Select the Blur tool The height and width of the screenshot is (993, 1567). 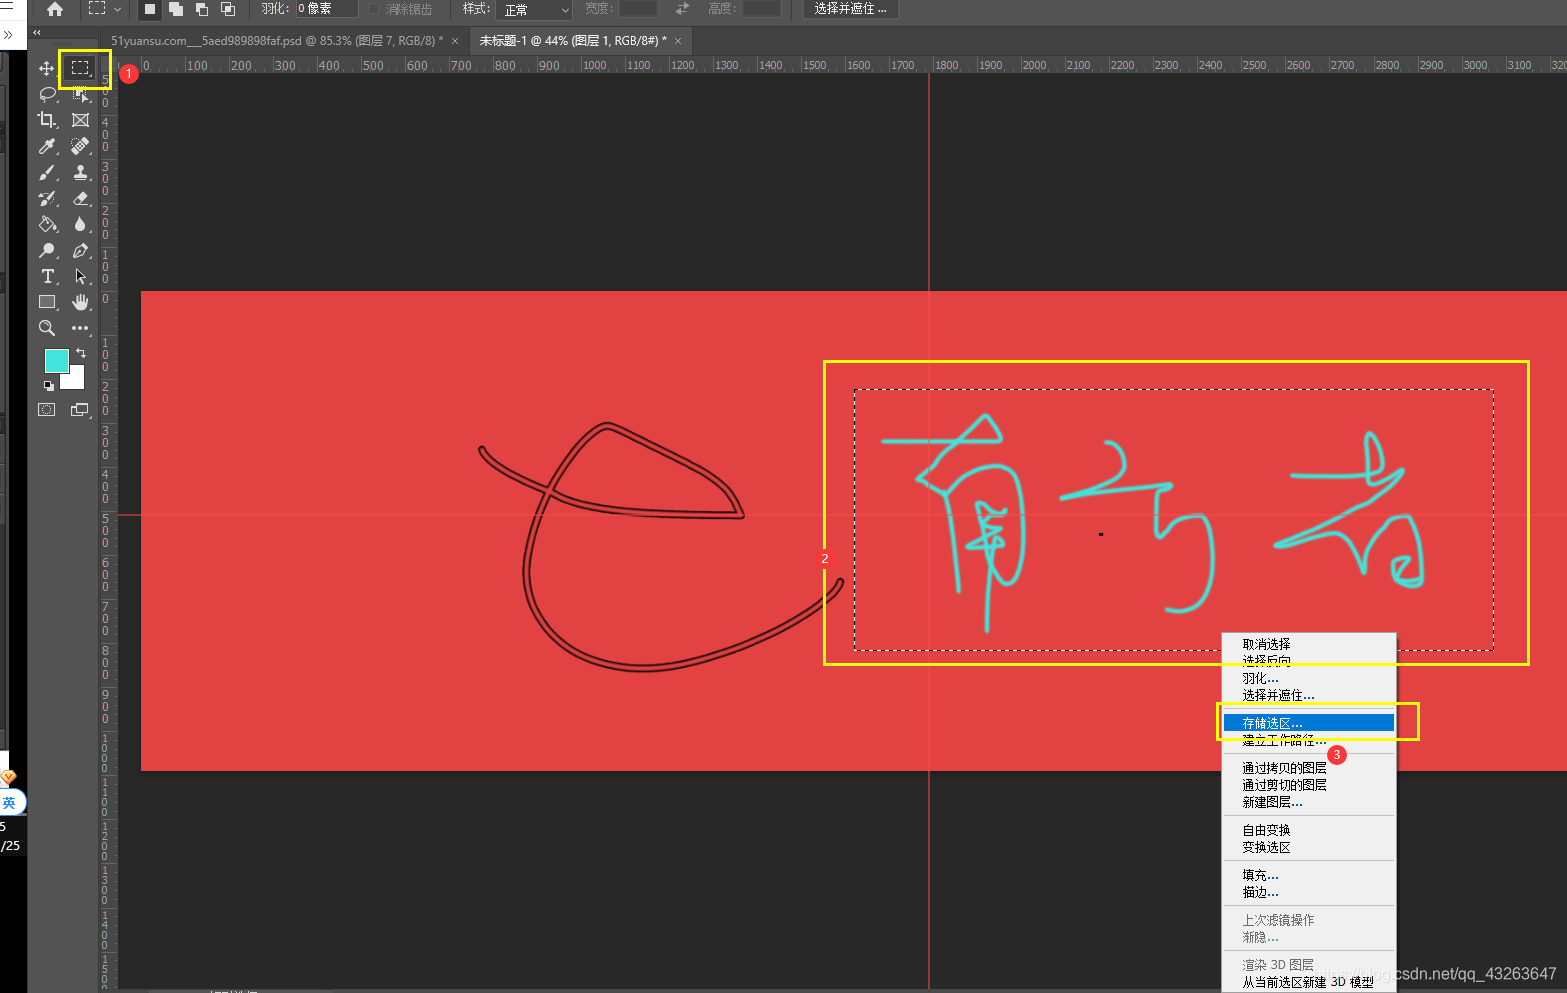click(80, 224)
